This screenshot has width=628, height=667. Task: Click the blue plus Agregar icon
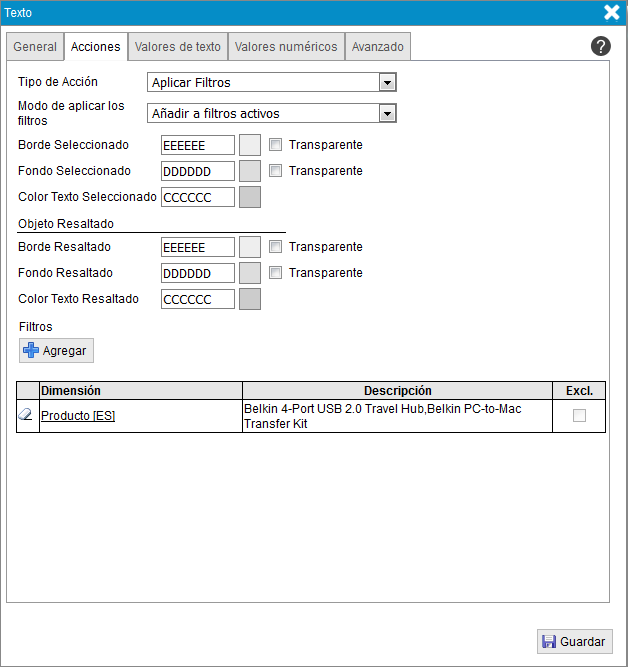pos(31,351)
